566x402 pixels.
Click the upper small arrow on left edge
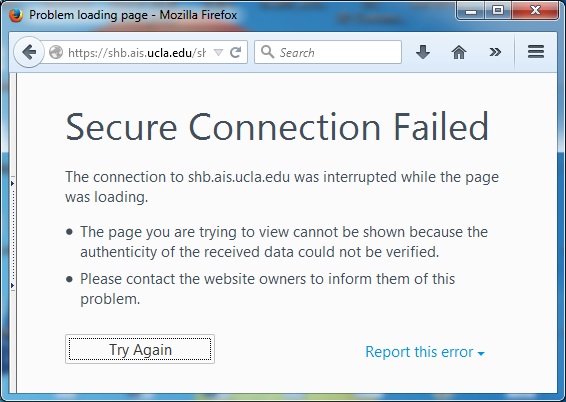(x=12, y=184)
